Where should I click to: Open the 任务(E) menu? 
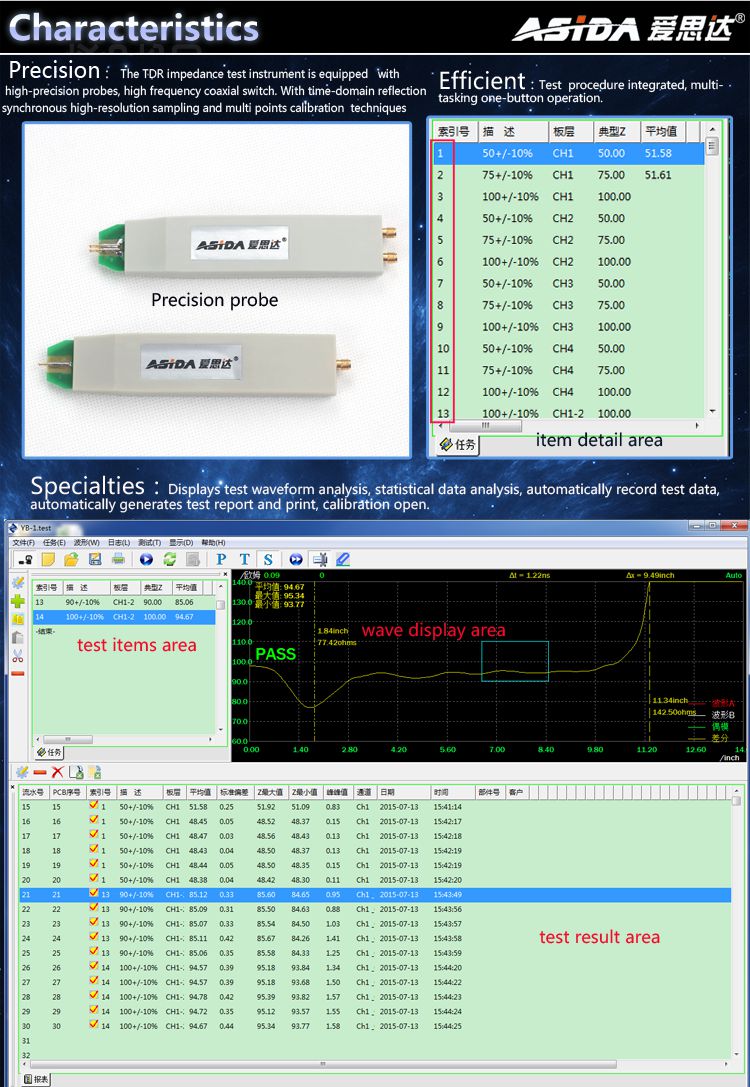[54, 542]
